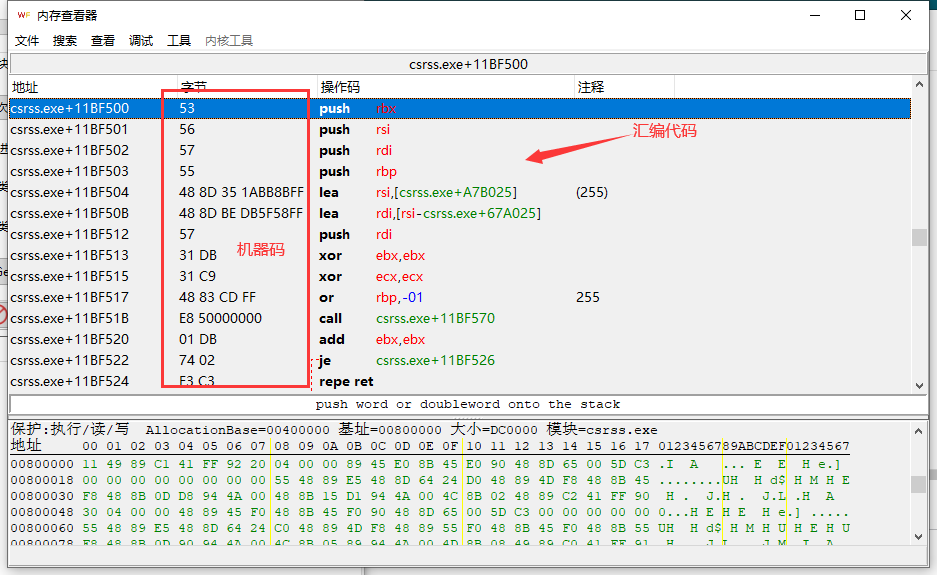Click je target csrss.exe+11BF526
The image size is (937, 575).
[x=436, y=360]
